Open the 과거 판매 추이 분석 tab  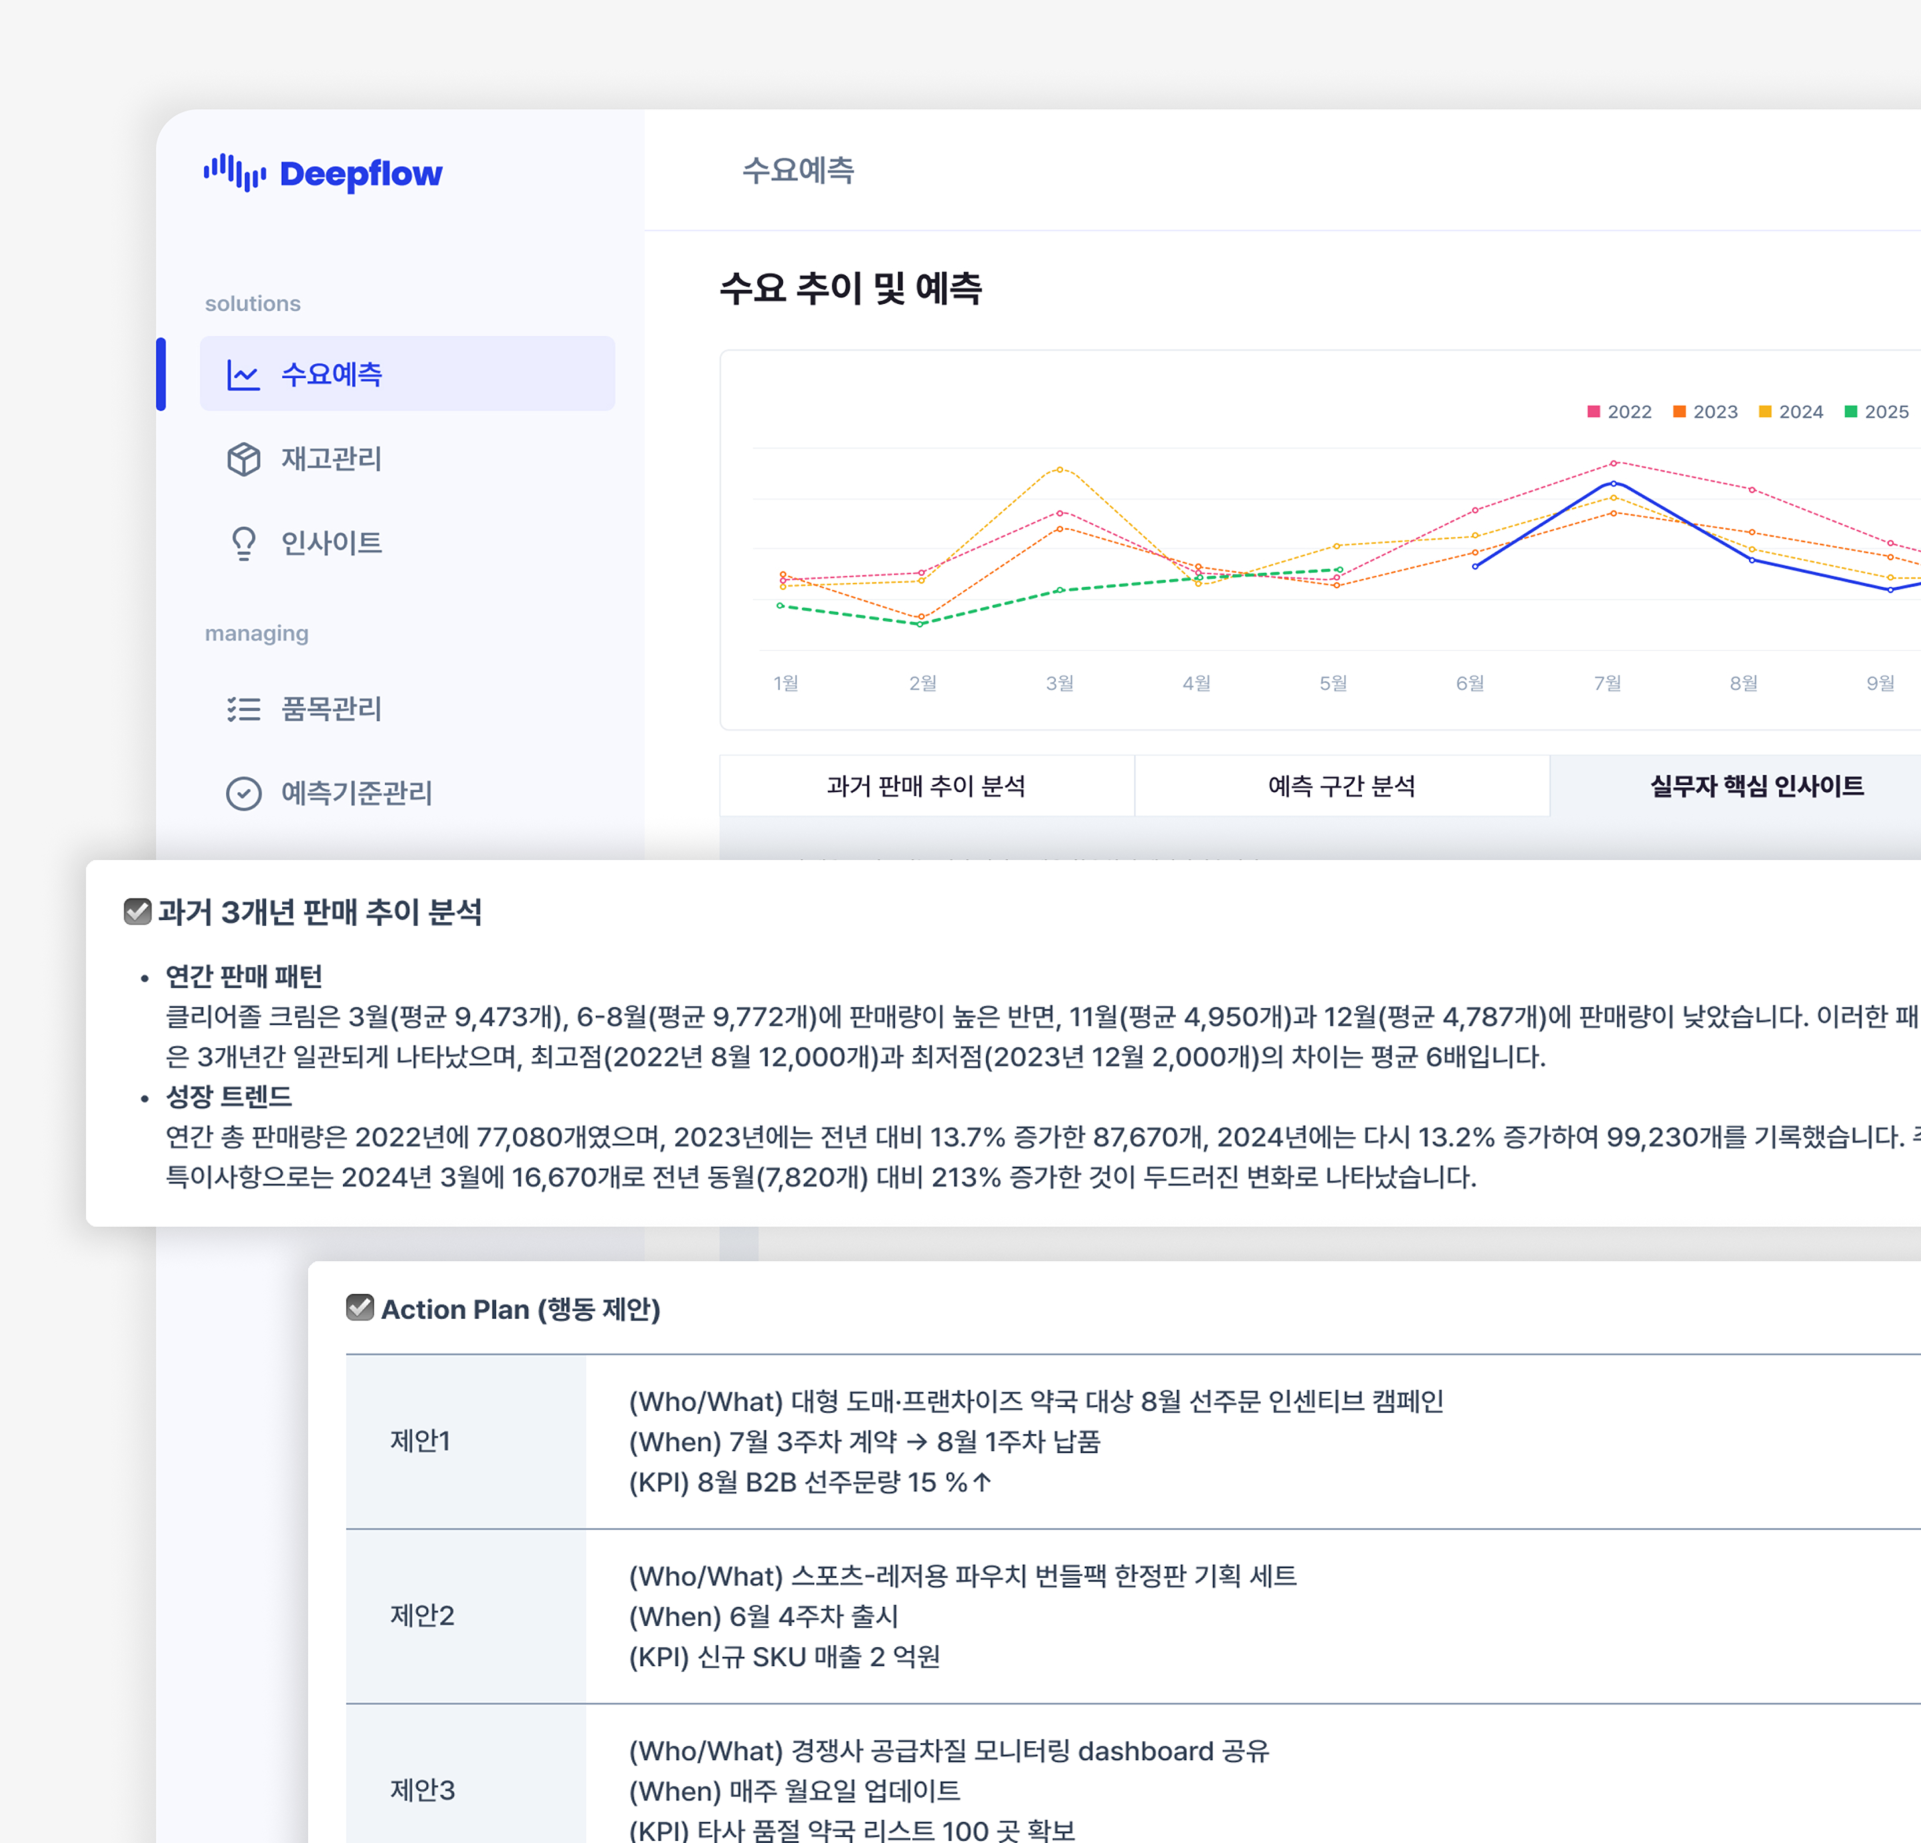[926, 786]
